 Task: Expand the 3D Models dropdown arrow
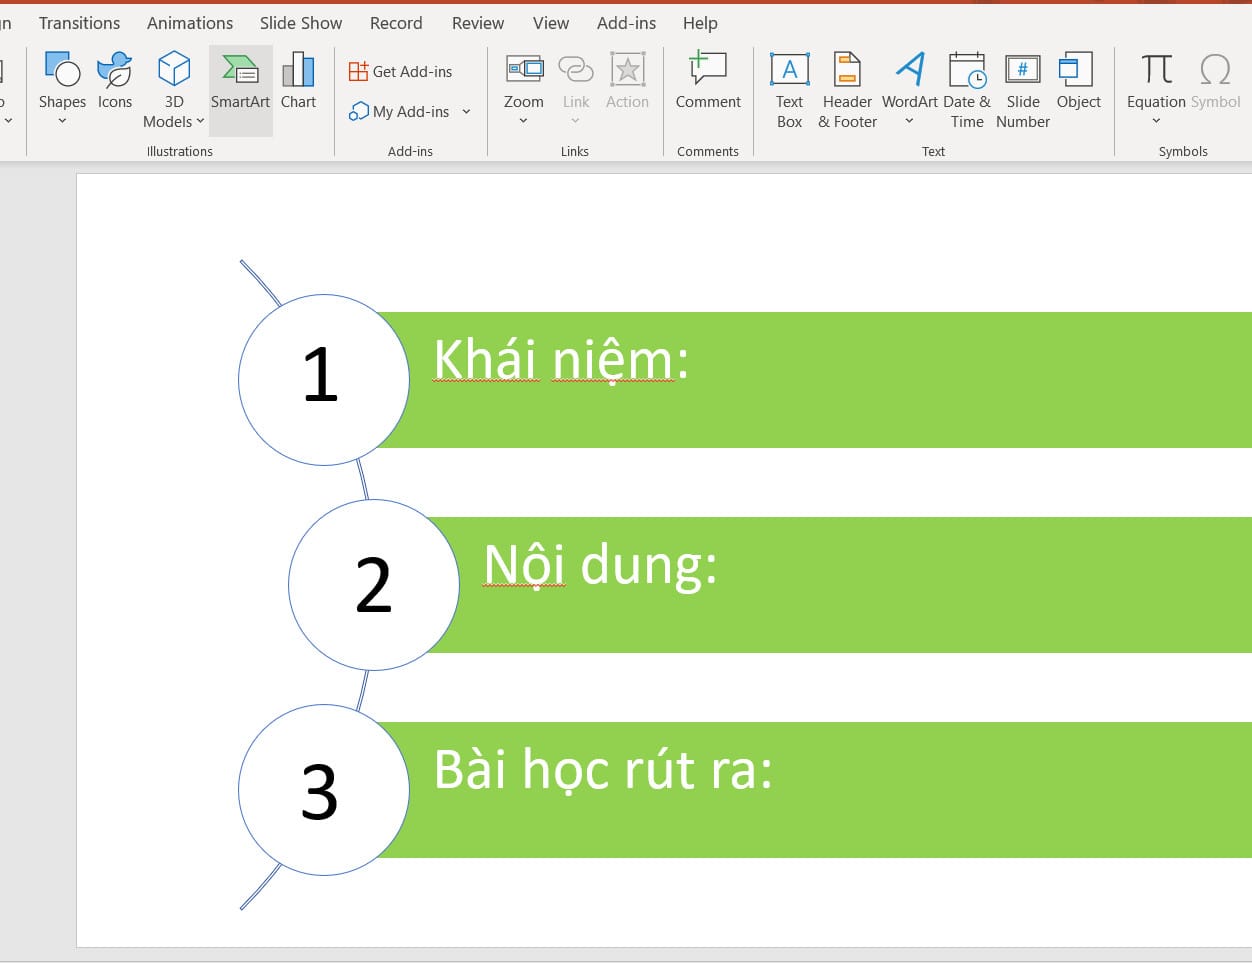(x=200, y=121)
